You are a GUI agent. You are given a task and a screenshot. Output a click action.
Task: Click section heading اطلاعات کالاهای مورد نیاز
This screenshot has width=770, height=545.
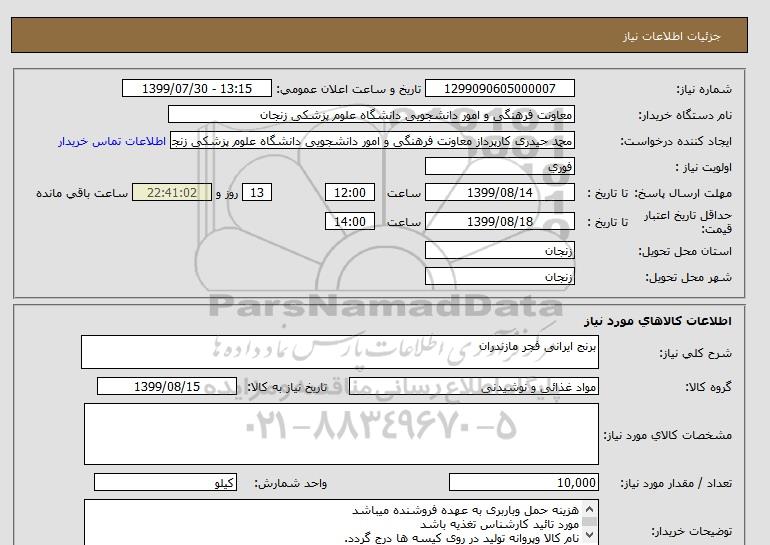(x=658, y=321)
